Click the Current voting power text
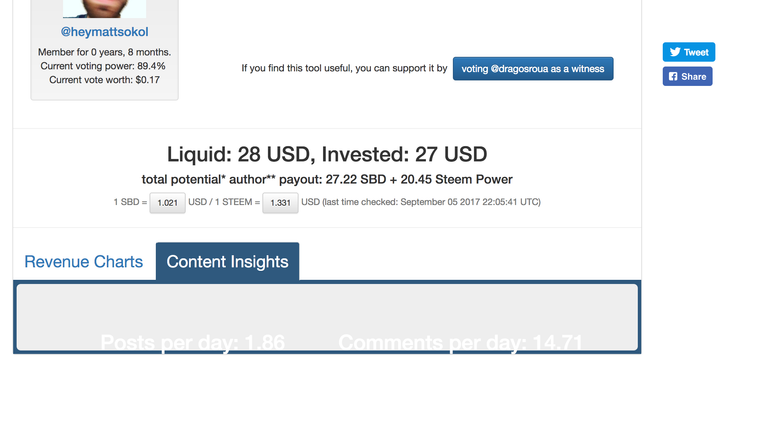Image resolution: width=768 pixels, height=435 pixels. (x=103, y=66)
